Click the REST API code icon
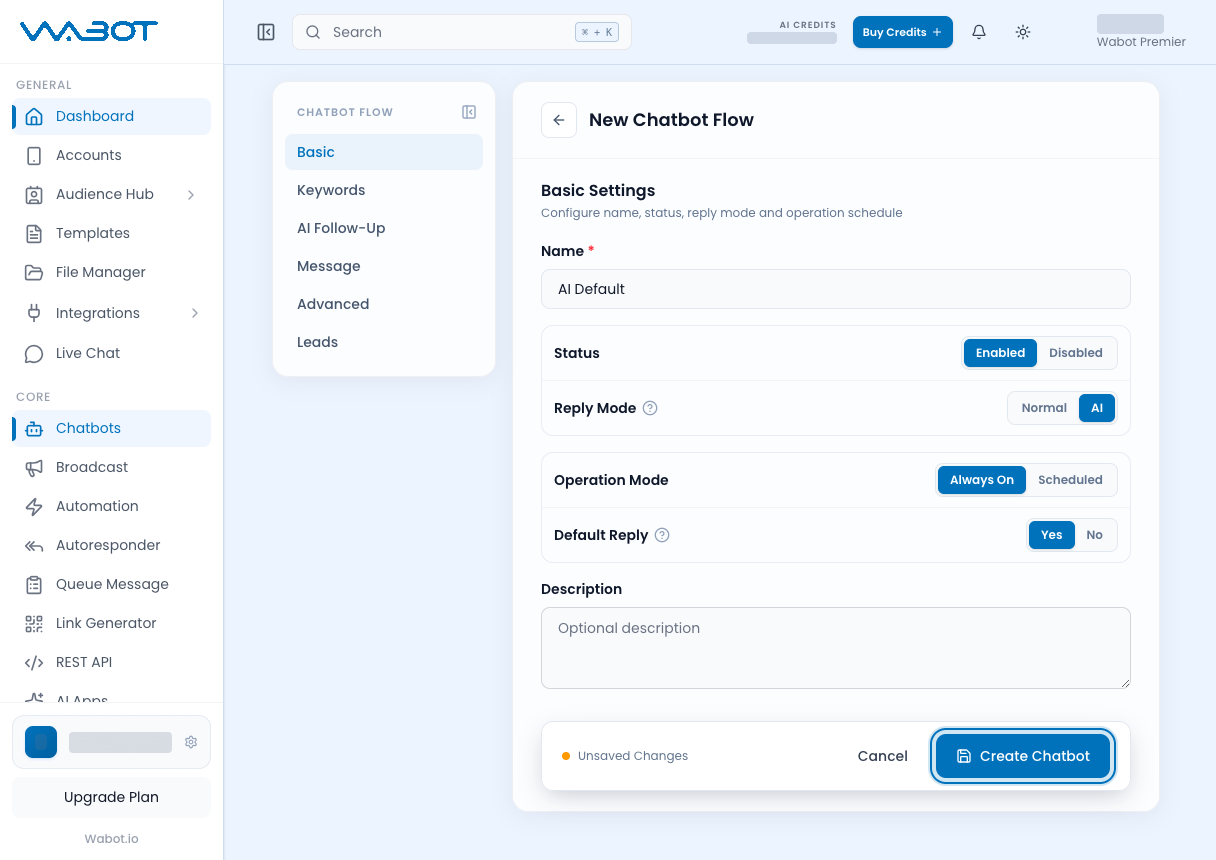Viewport: 1216px width, 860px height. (34, 662)
